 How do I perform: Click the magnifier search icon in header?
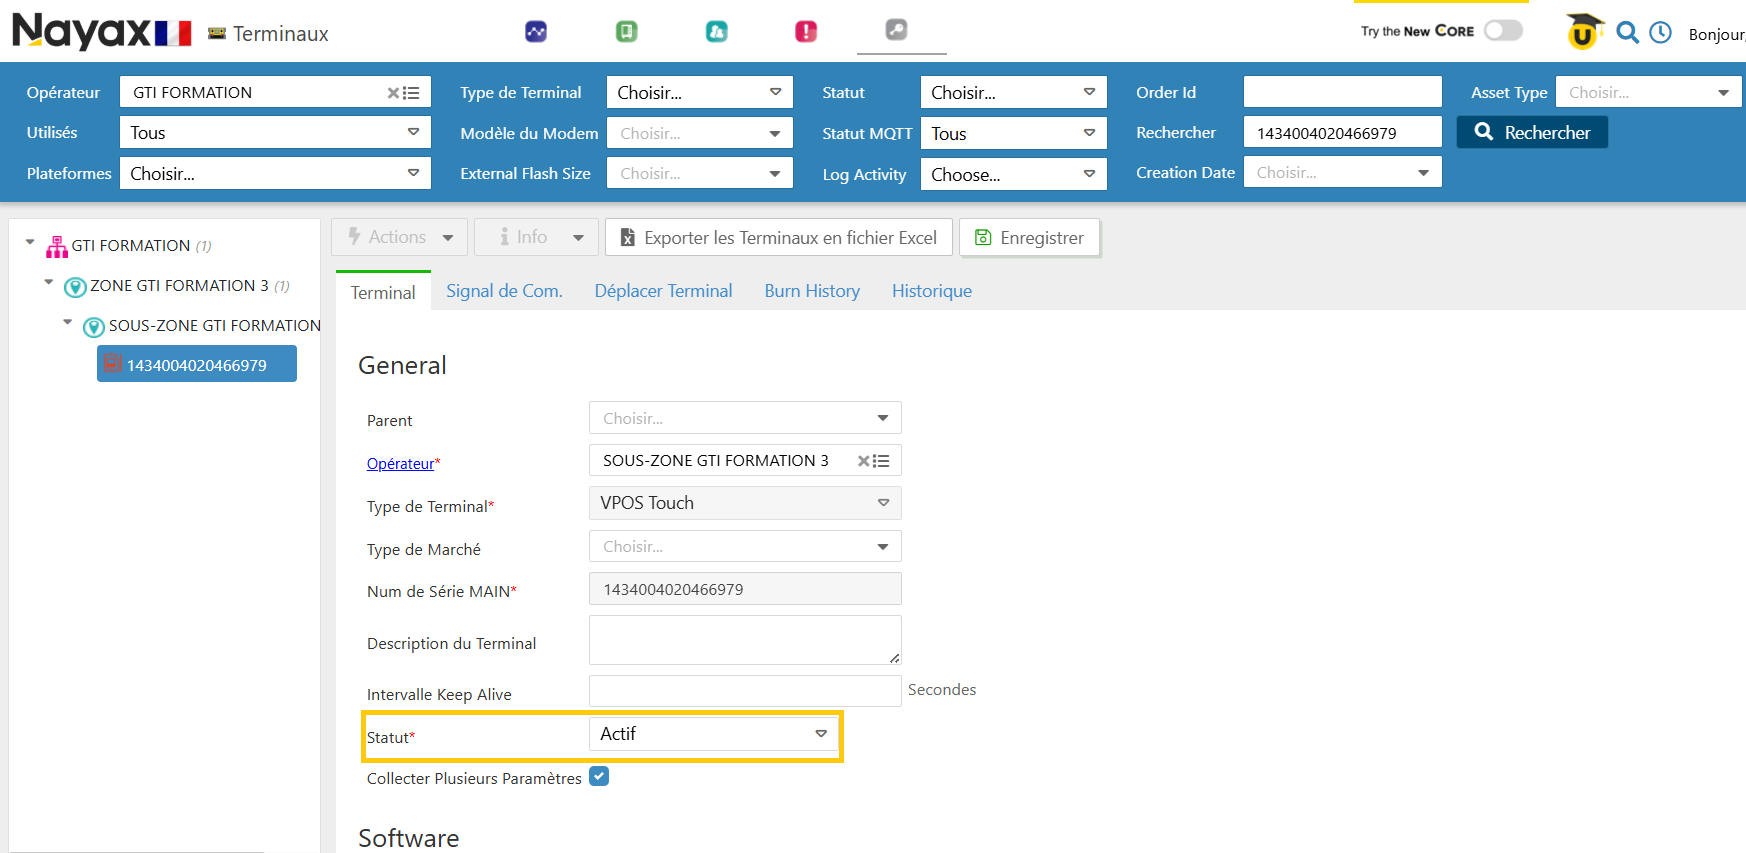[x=1627, y=33]
